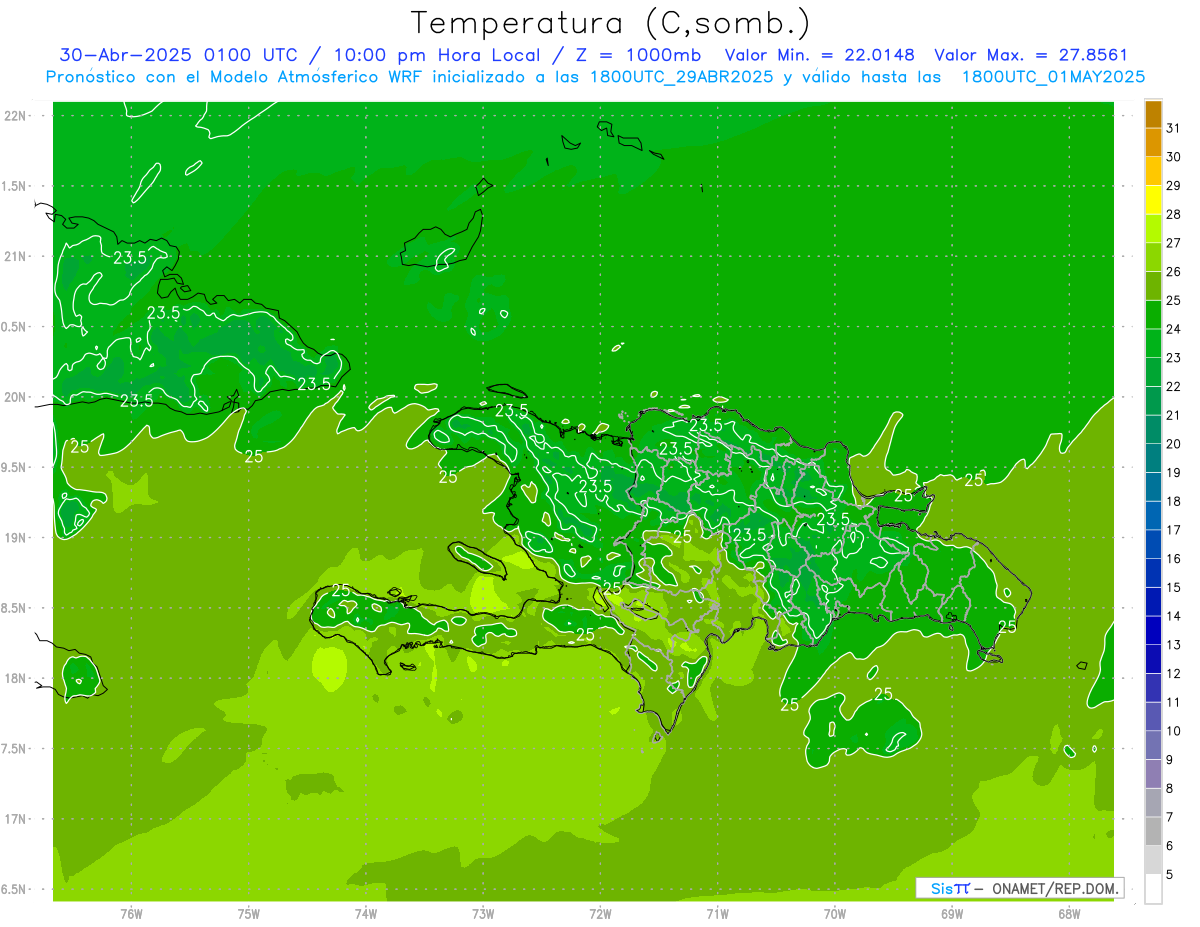Viewport: 1200px width, 927px height.
Task: Click the legend value '5'
Action: tap(1170, 875)
